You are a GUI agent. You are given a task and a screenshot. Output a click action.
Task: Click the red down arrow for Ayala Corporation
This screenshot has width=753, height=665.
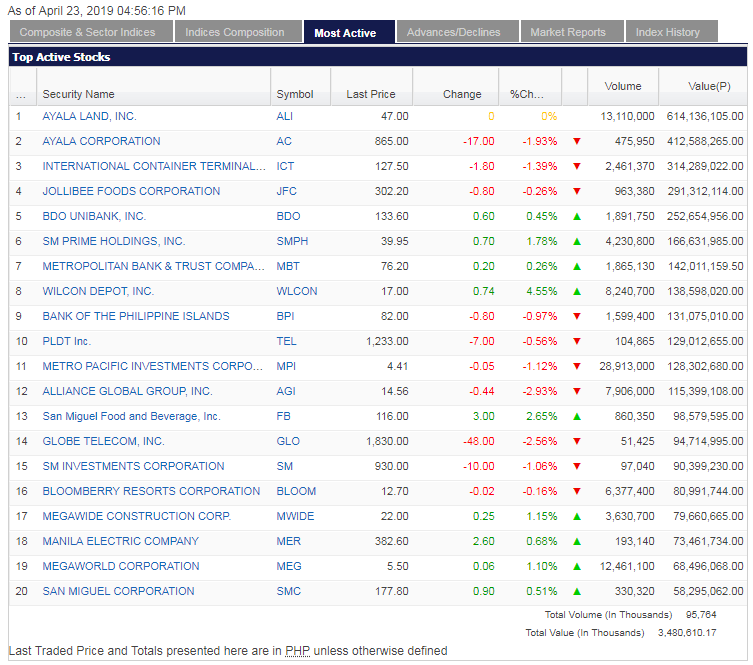[576, 141]
